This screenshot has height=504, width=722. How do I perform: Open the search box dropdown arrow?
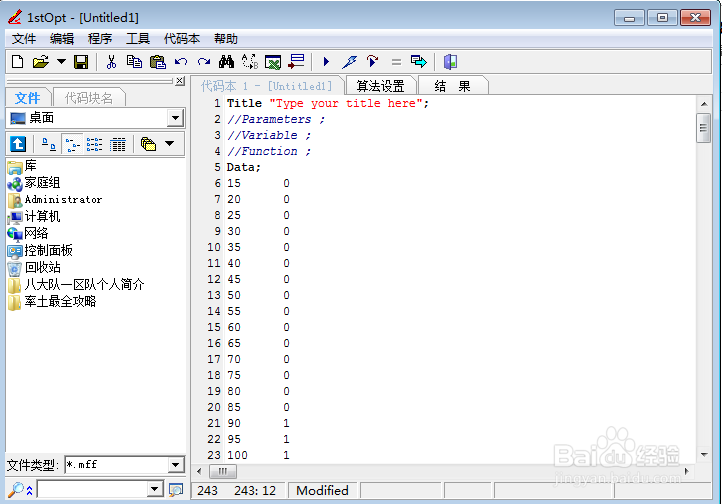coord(155,489)
